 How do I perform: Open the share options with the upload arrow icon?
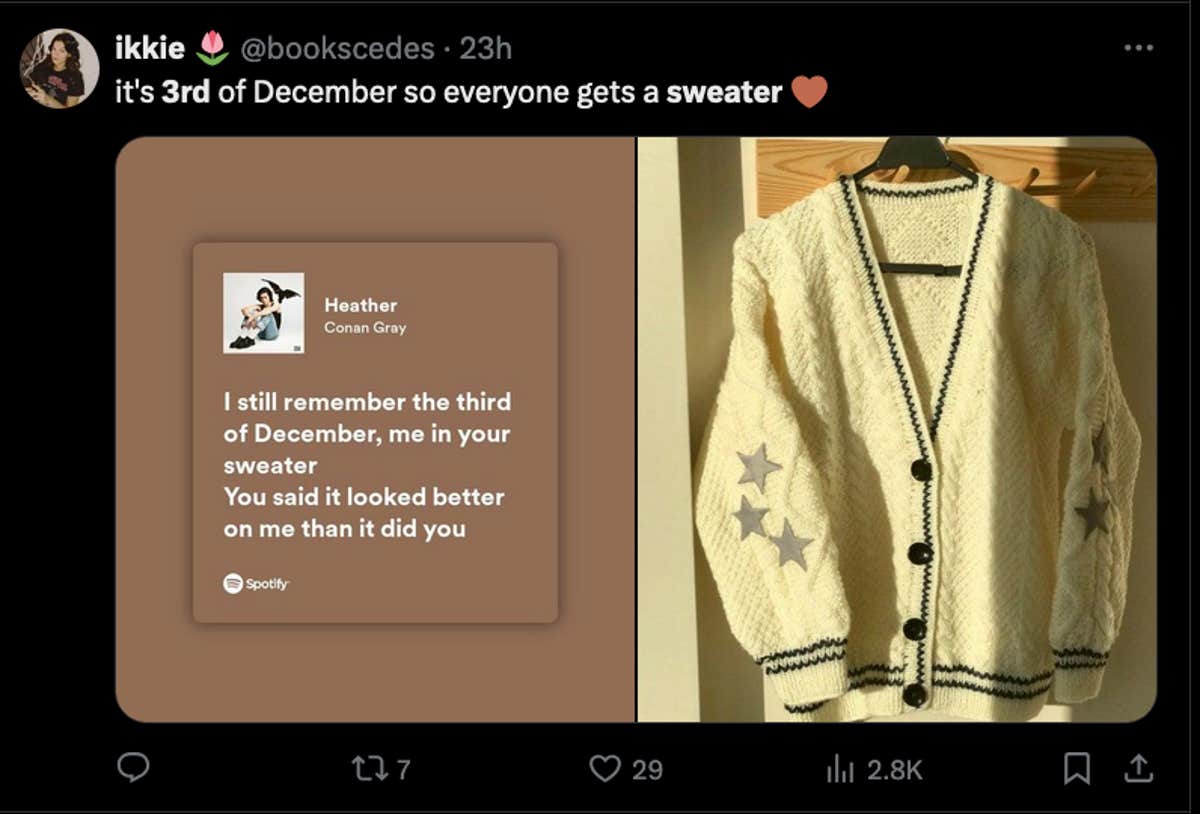point(1138,768)
